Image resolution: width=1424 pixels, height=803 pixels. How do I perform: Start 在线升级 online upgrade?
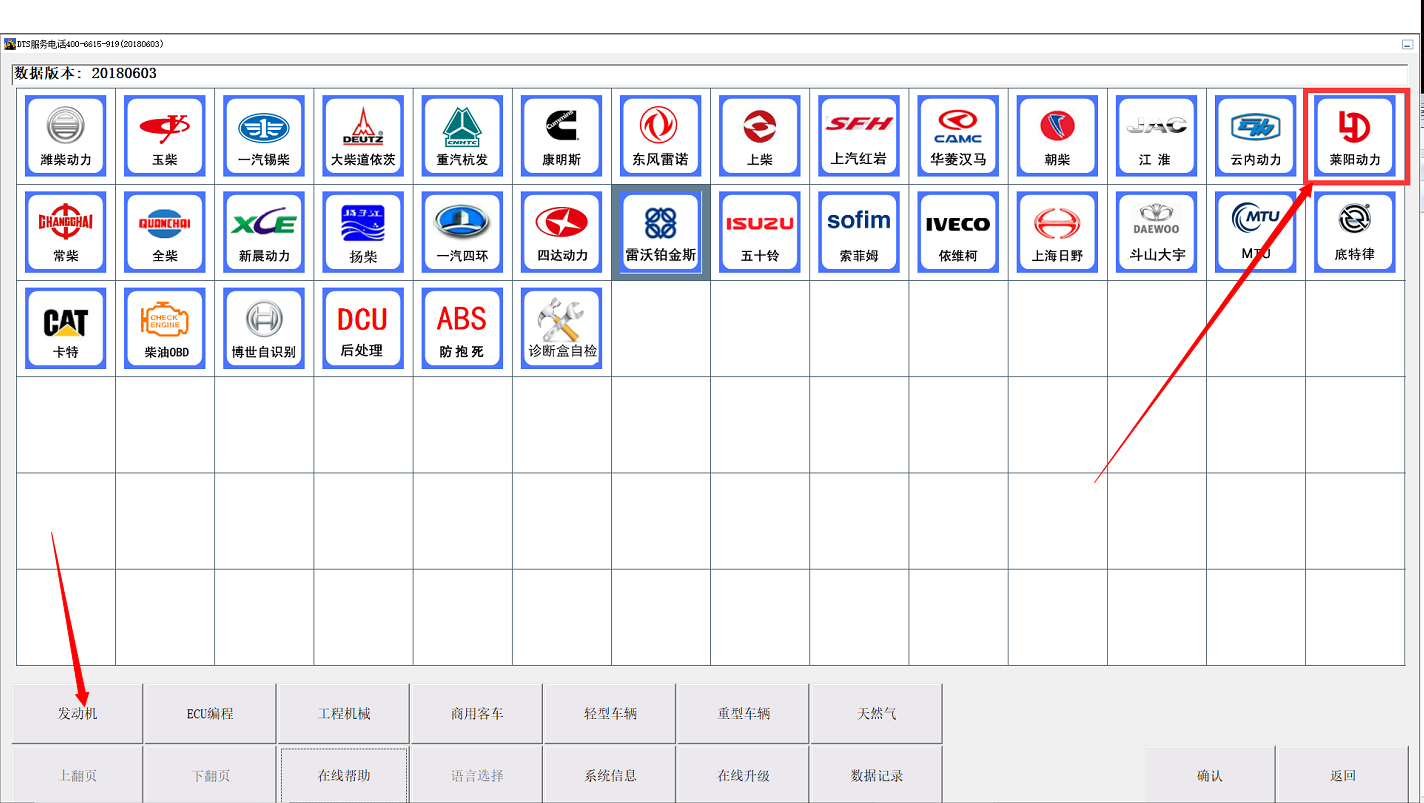click(743, 775)
